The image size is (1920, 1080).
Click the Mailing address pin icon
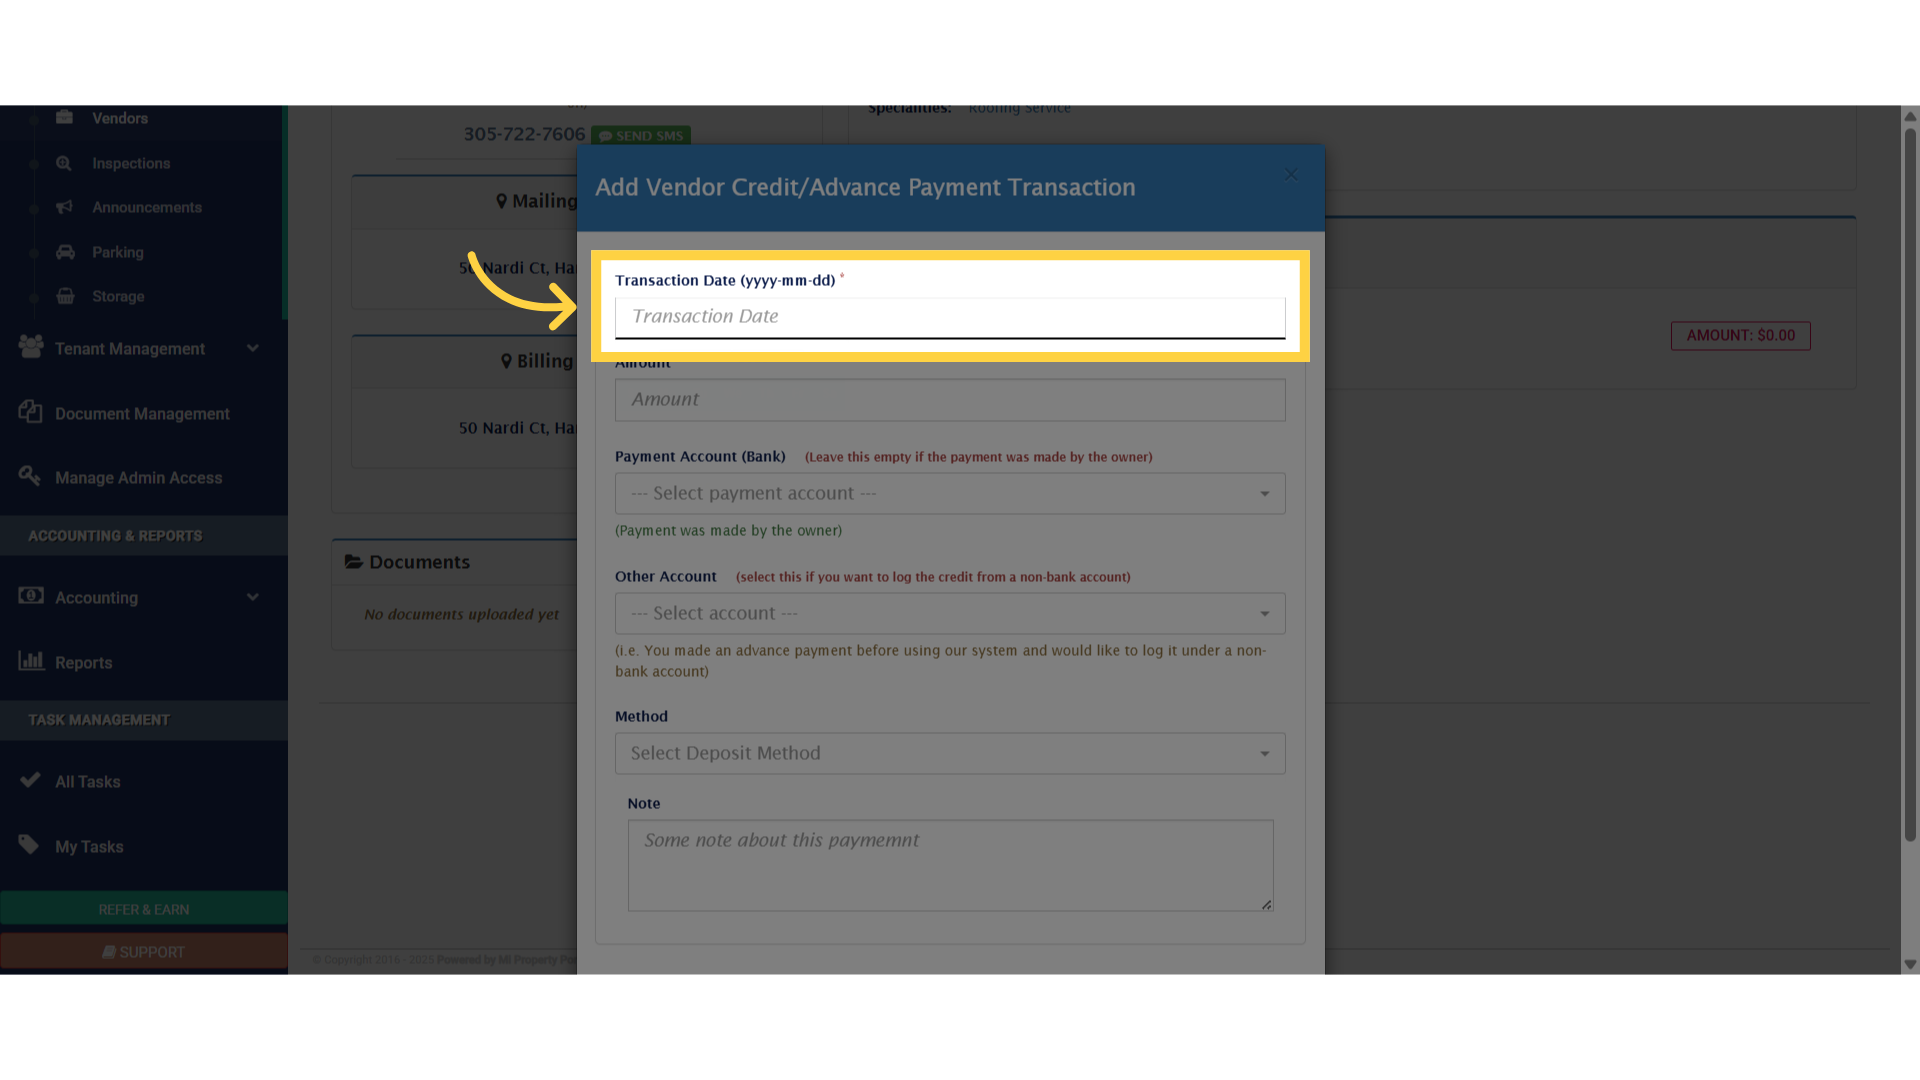(x=502, y=201)
